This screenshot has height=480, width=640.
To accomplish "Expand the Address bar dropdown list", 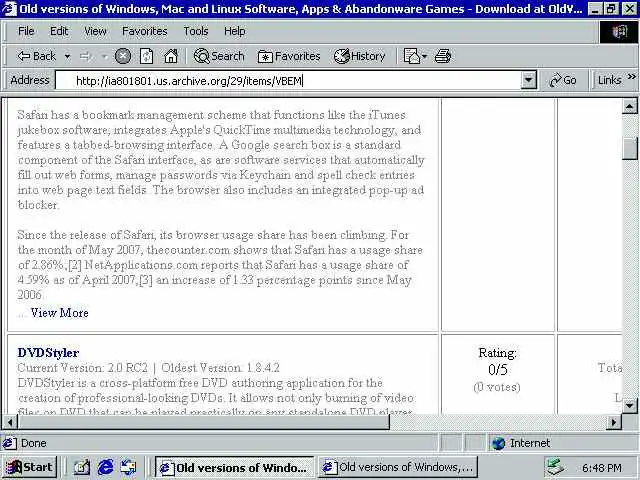I will [528, 80].
